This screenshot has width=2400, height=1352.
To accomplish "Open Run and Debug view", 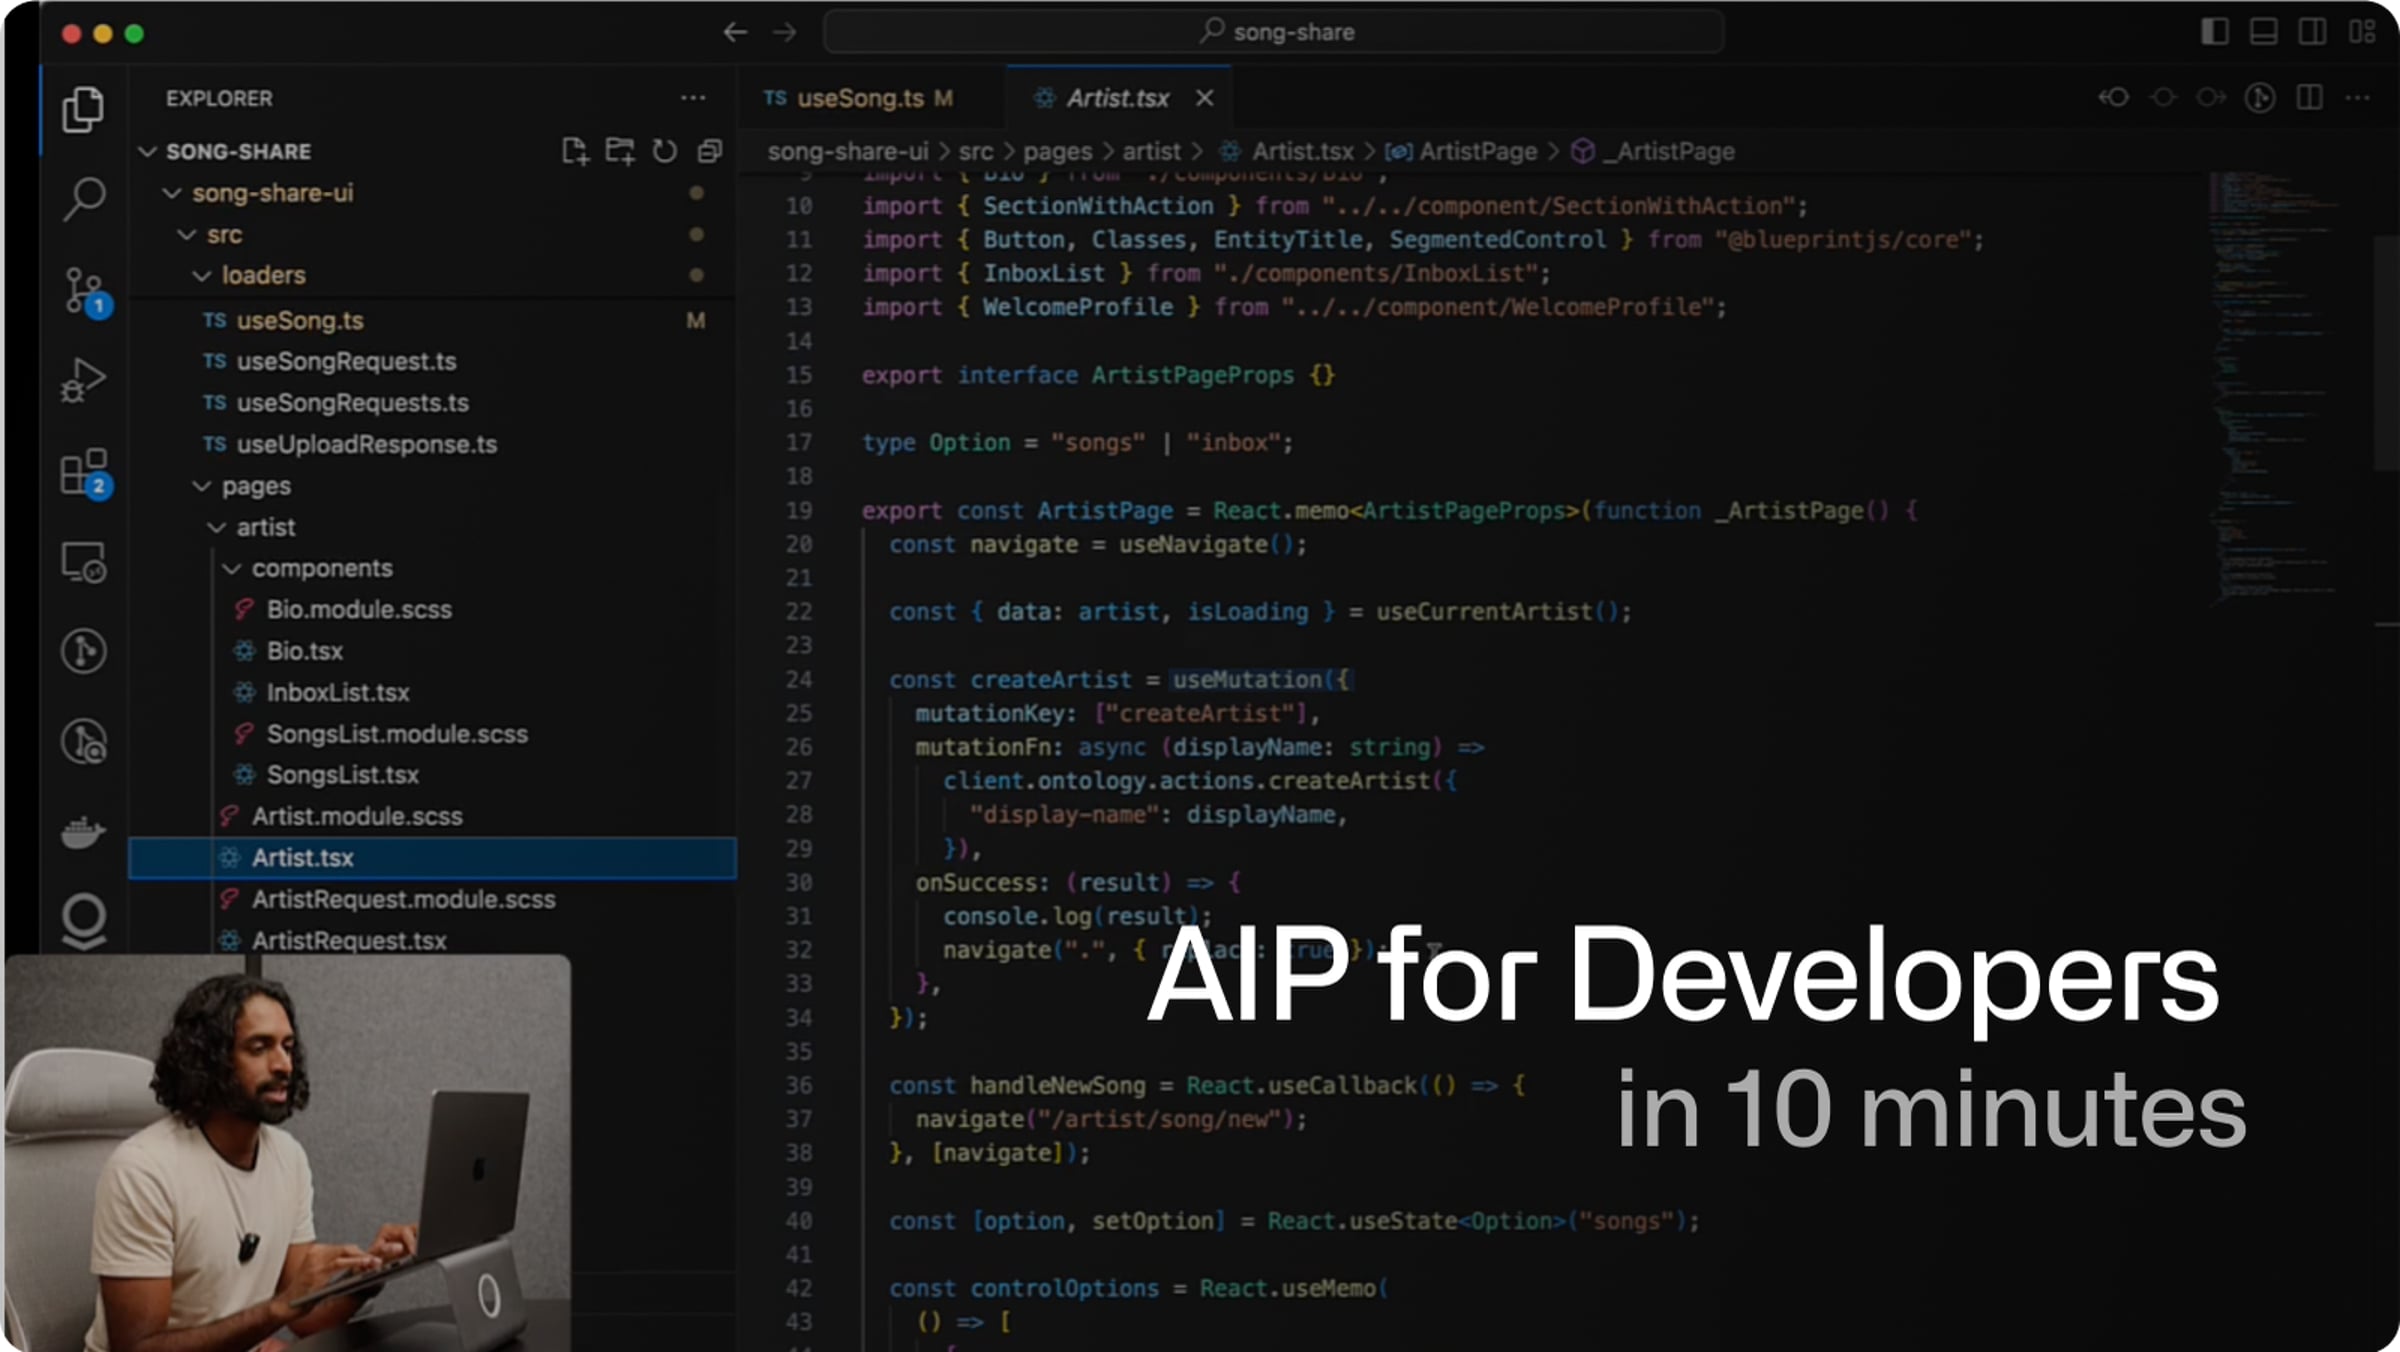I will coord(83,380).
